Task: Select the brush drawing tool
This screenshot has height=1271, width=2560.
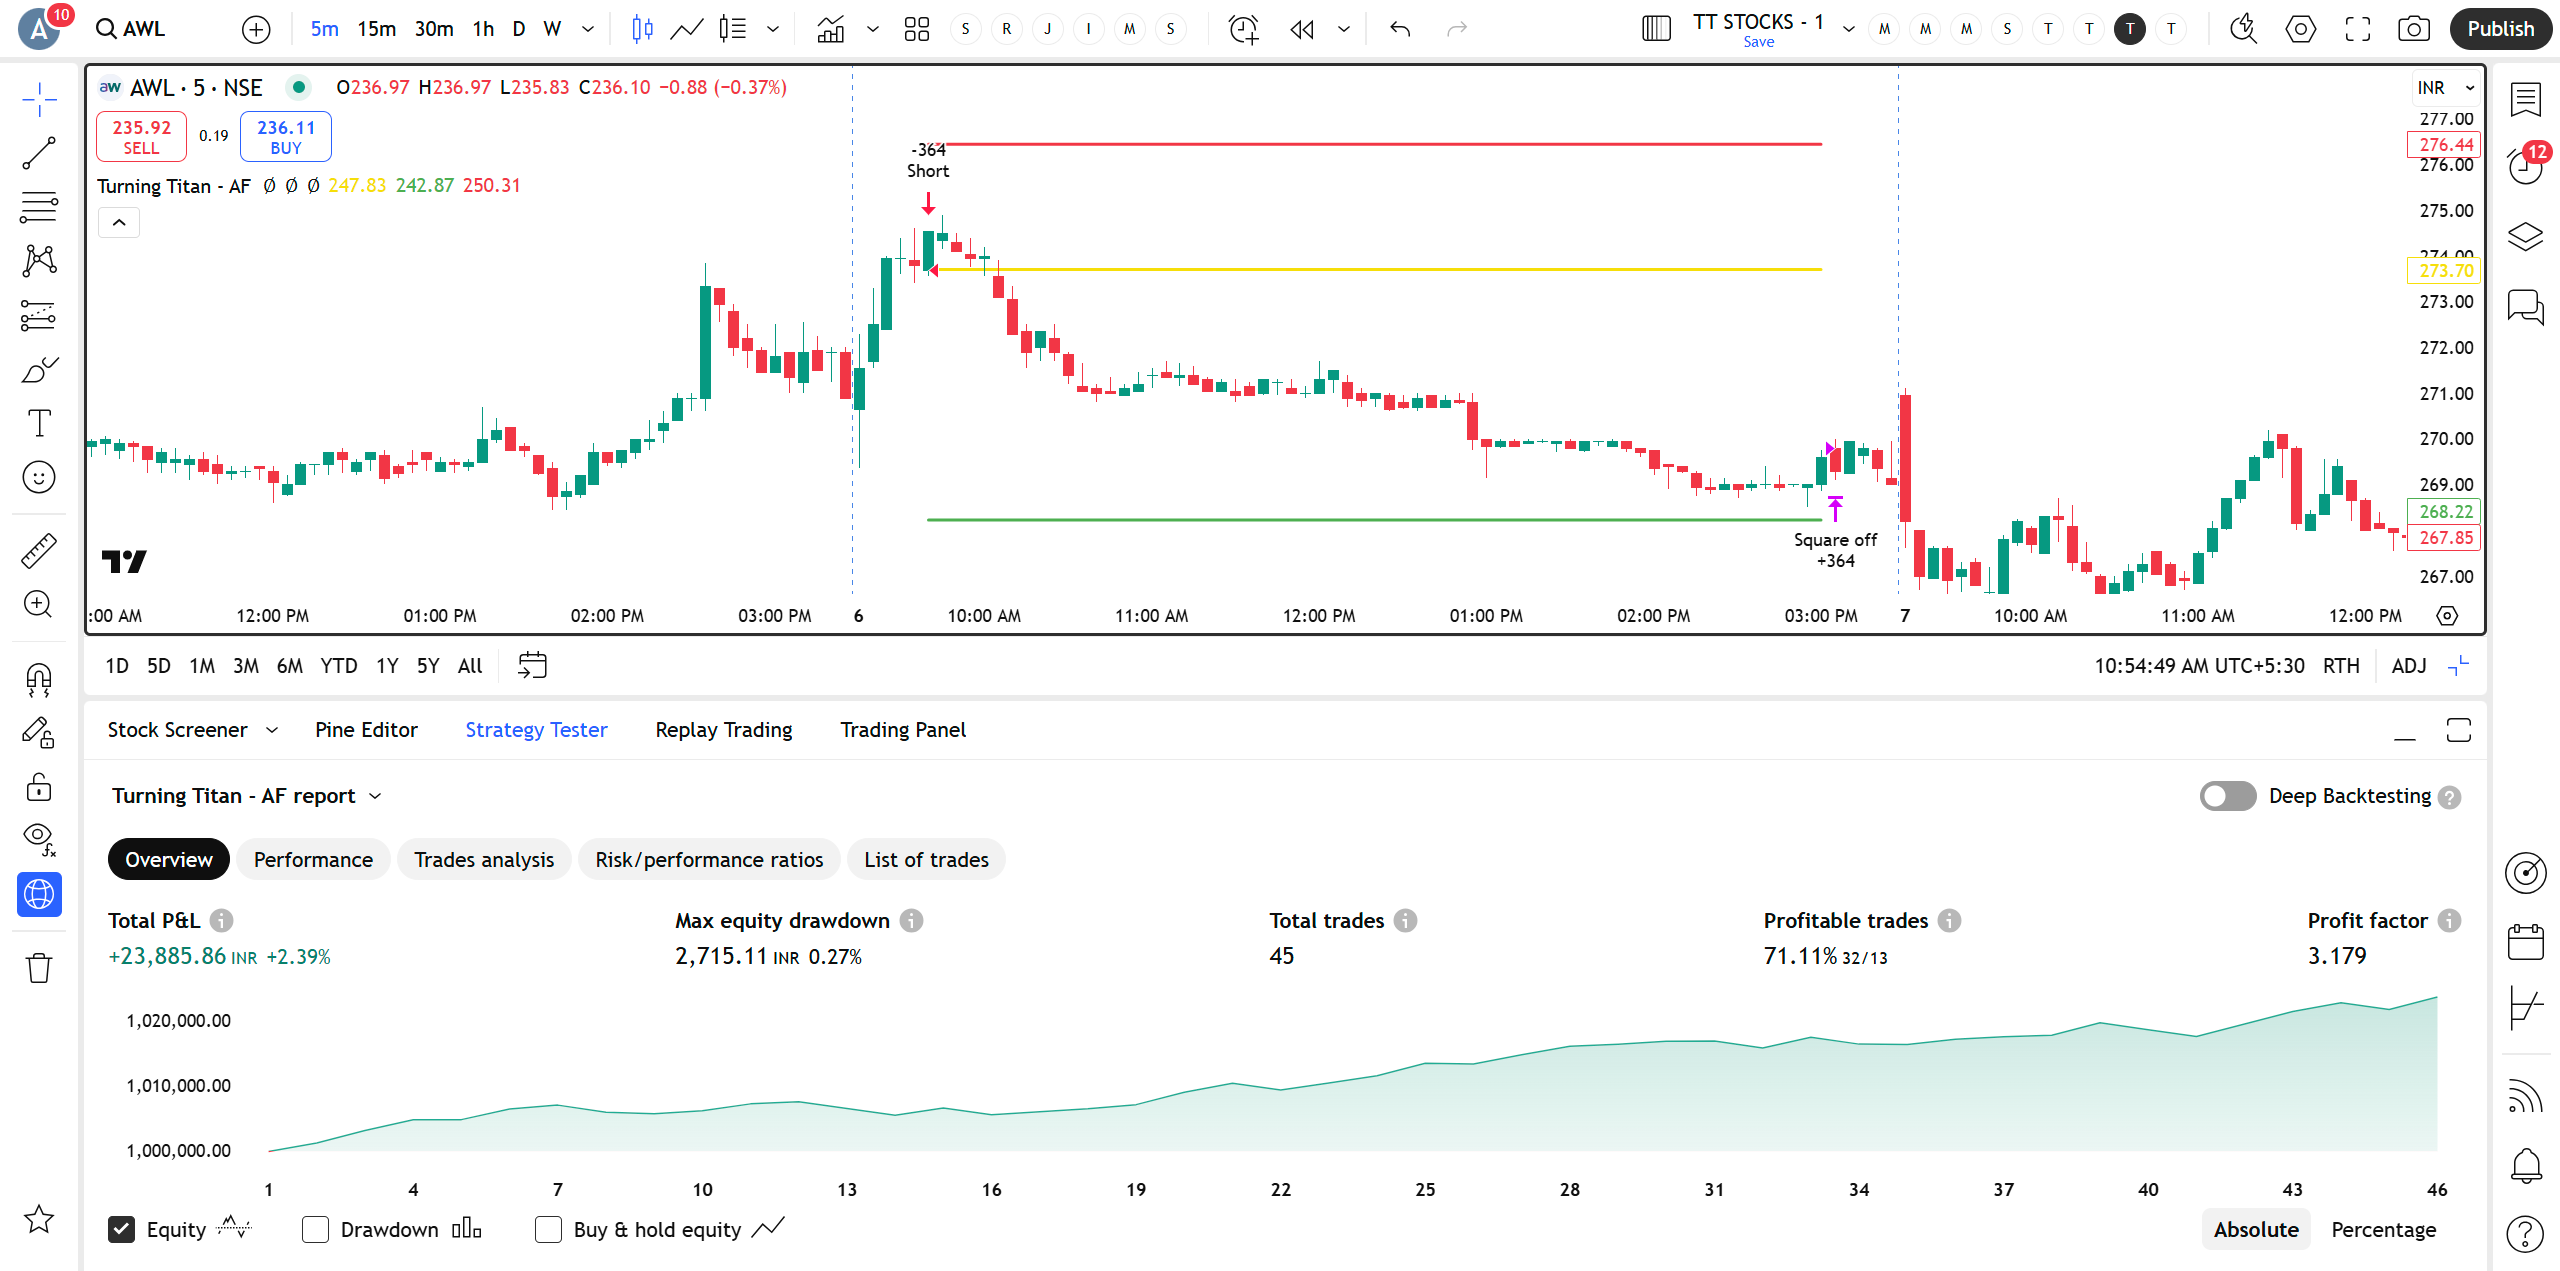Action: (39, 370)
